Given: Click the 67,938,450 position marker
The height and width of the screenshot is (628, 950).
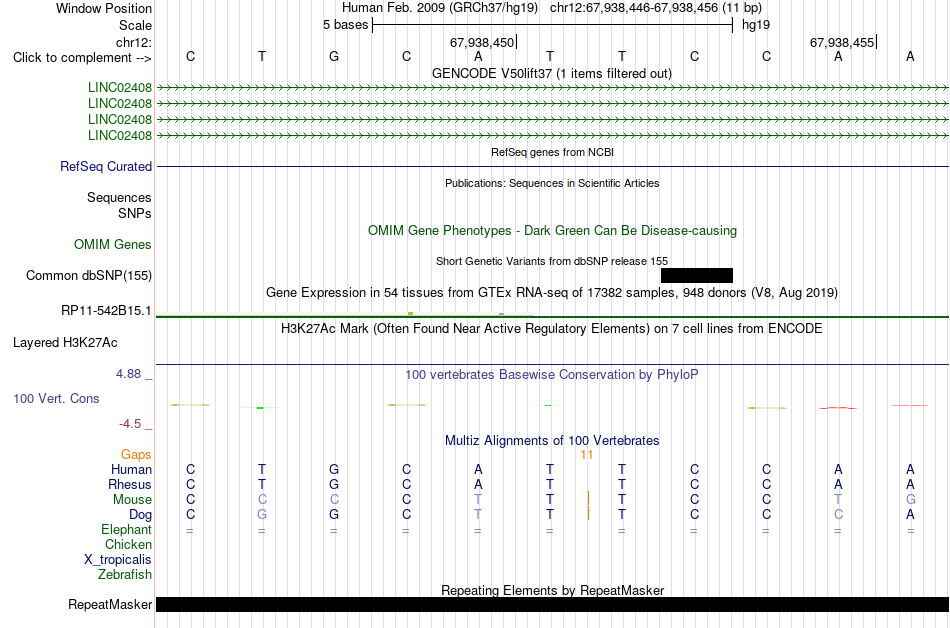Looking at the screenshot, I should coord(482,42).
